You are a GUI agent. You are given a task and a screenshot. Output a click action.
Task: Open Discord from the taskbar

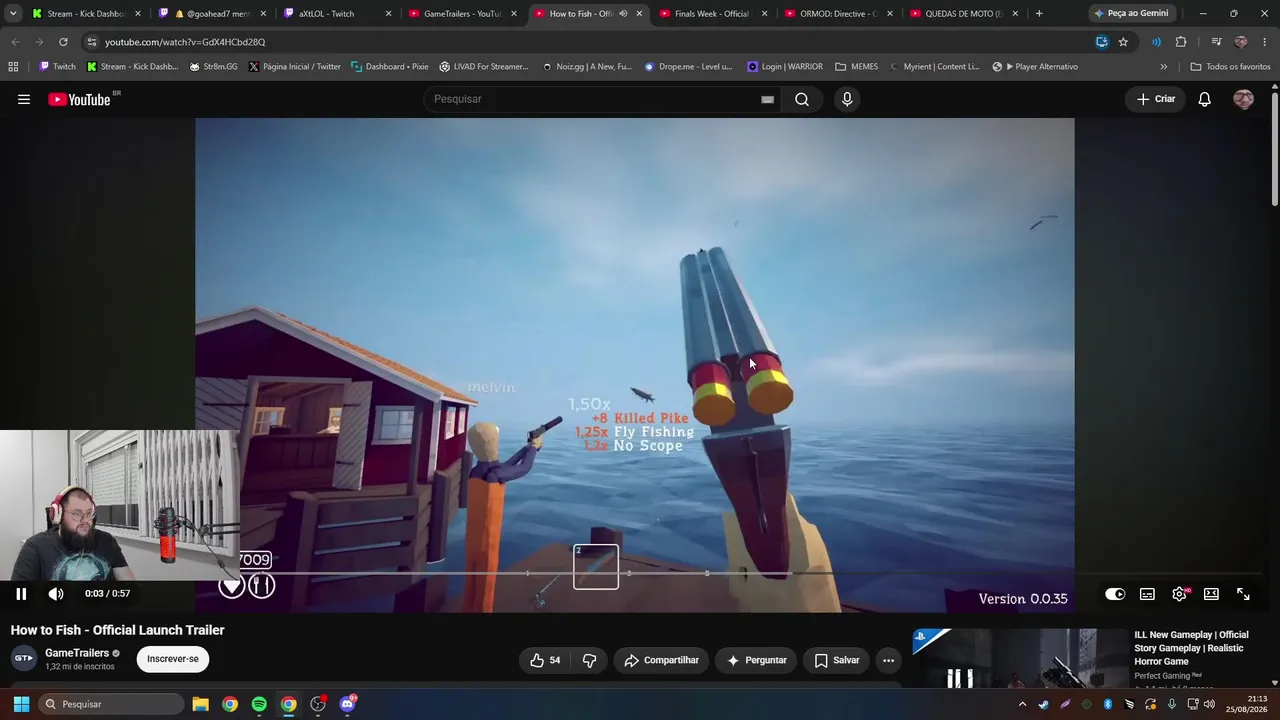coord(347,704)
